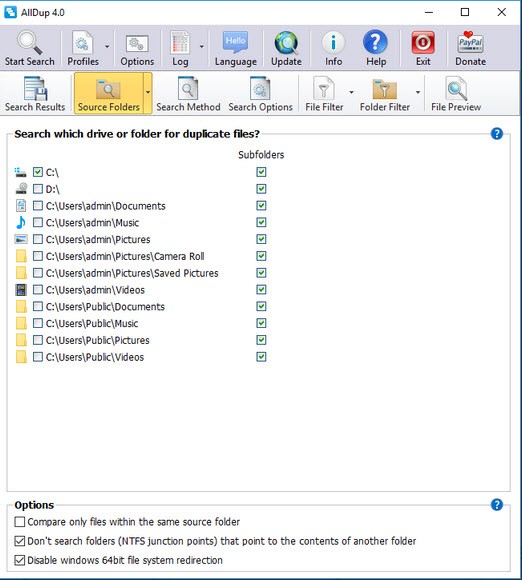Uncheck Disable windows 64bit file system redirection

tap(20, 560)
